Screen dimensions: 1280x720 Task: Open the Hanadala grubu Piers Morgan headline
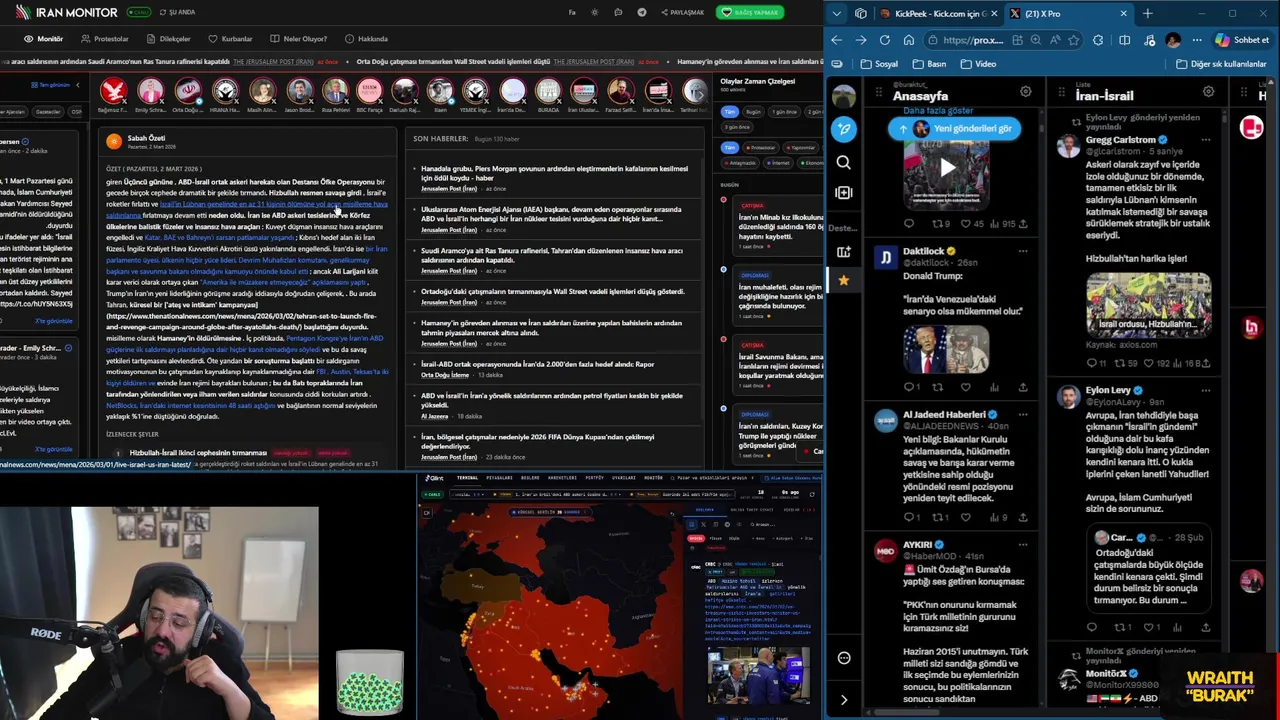point(554,173)
